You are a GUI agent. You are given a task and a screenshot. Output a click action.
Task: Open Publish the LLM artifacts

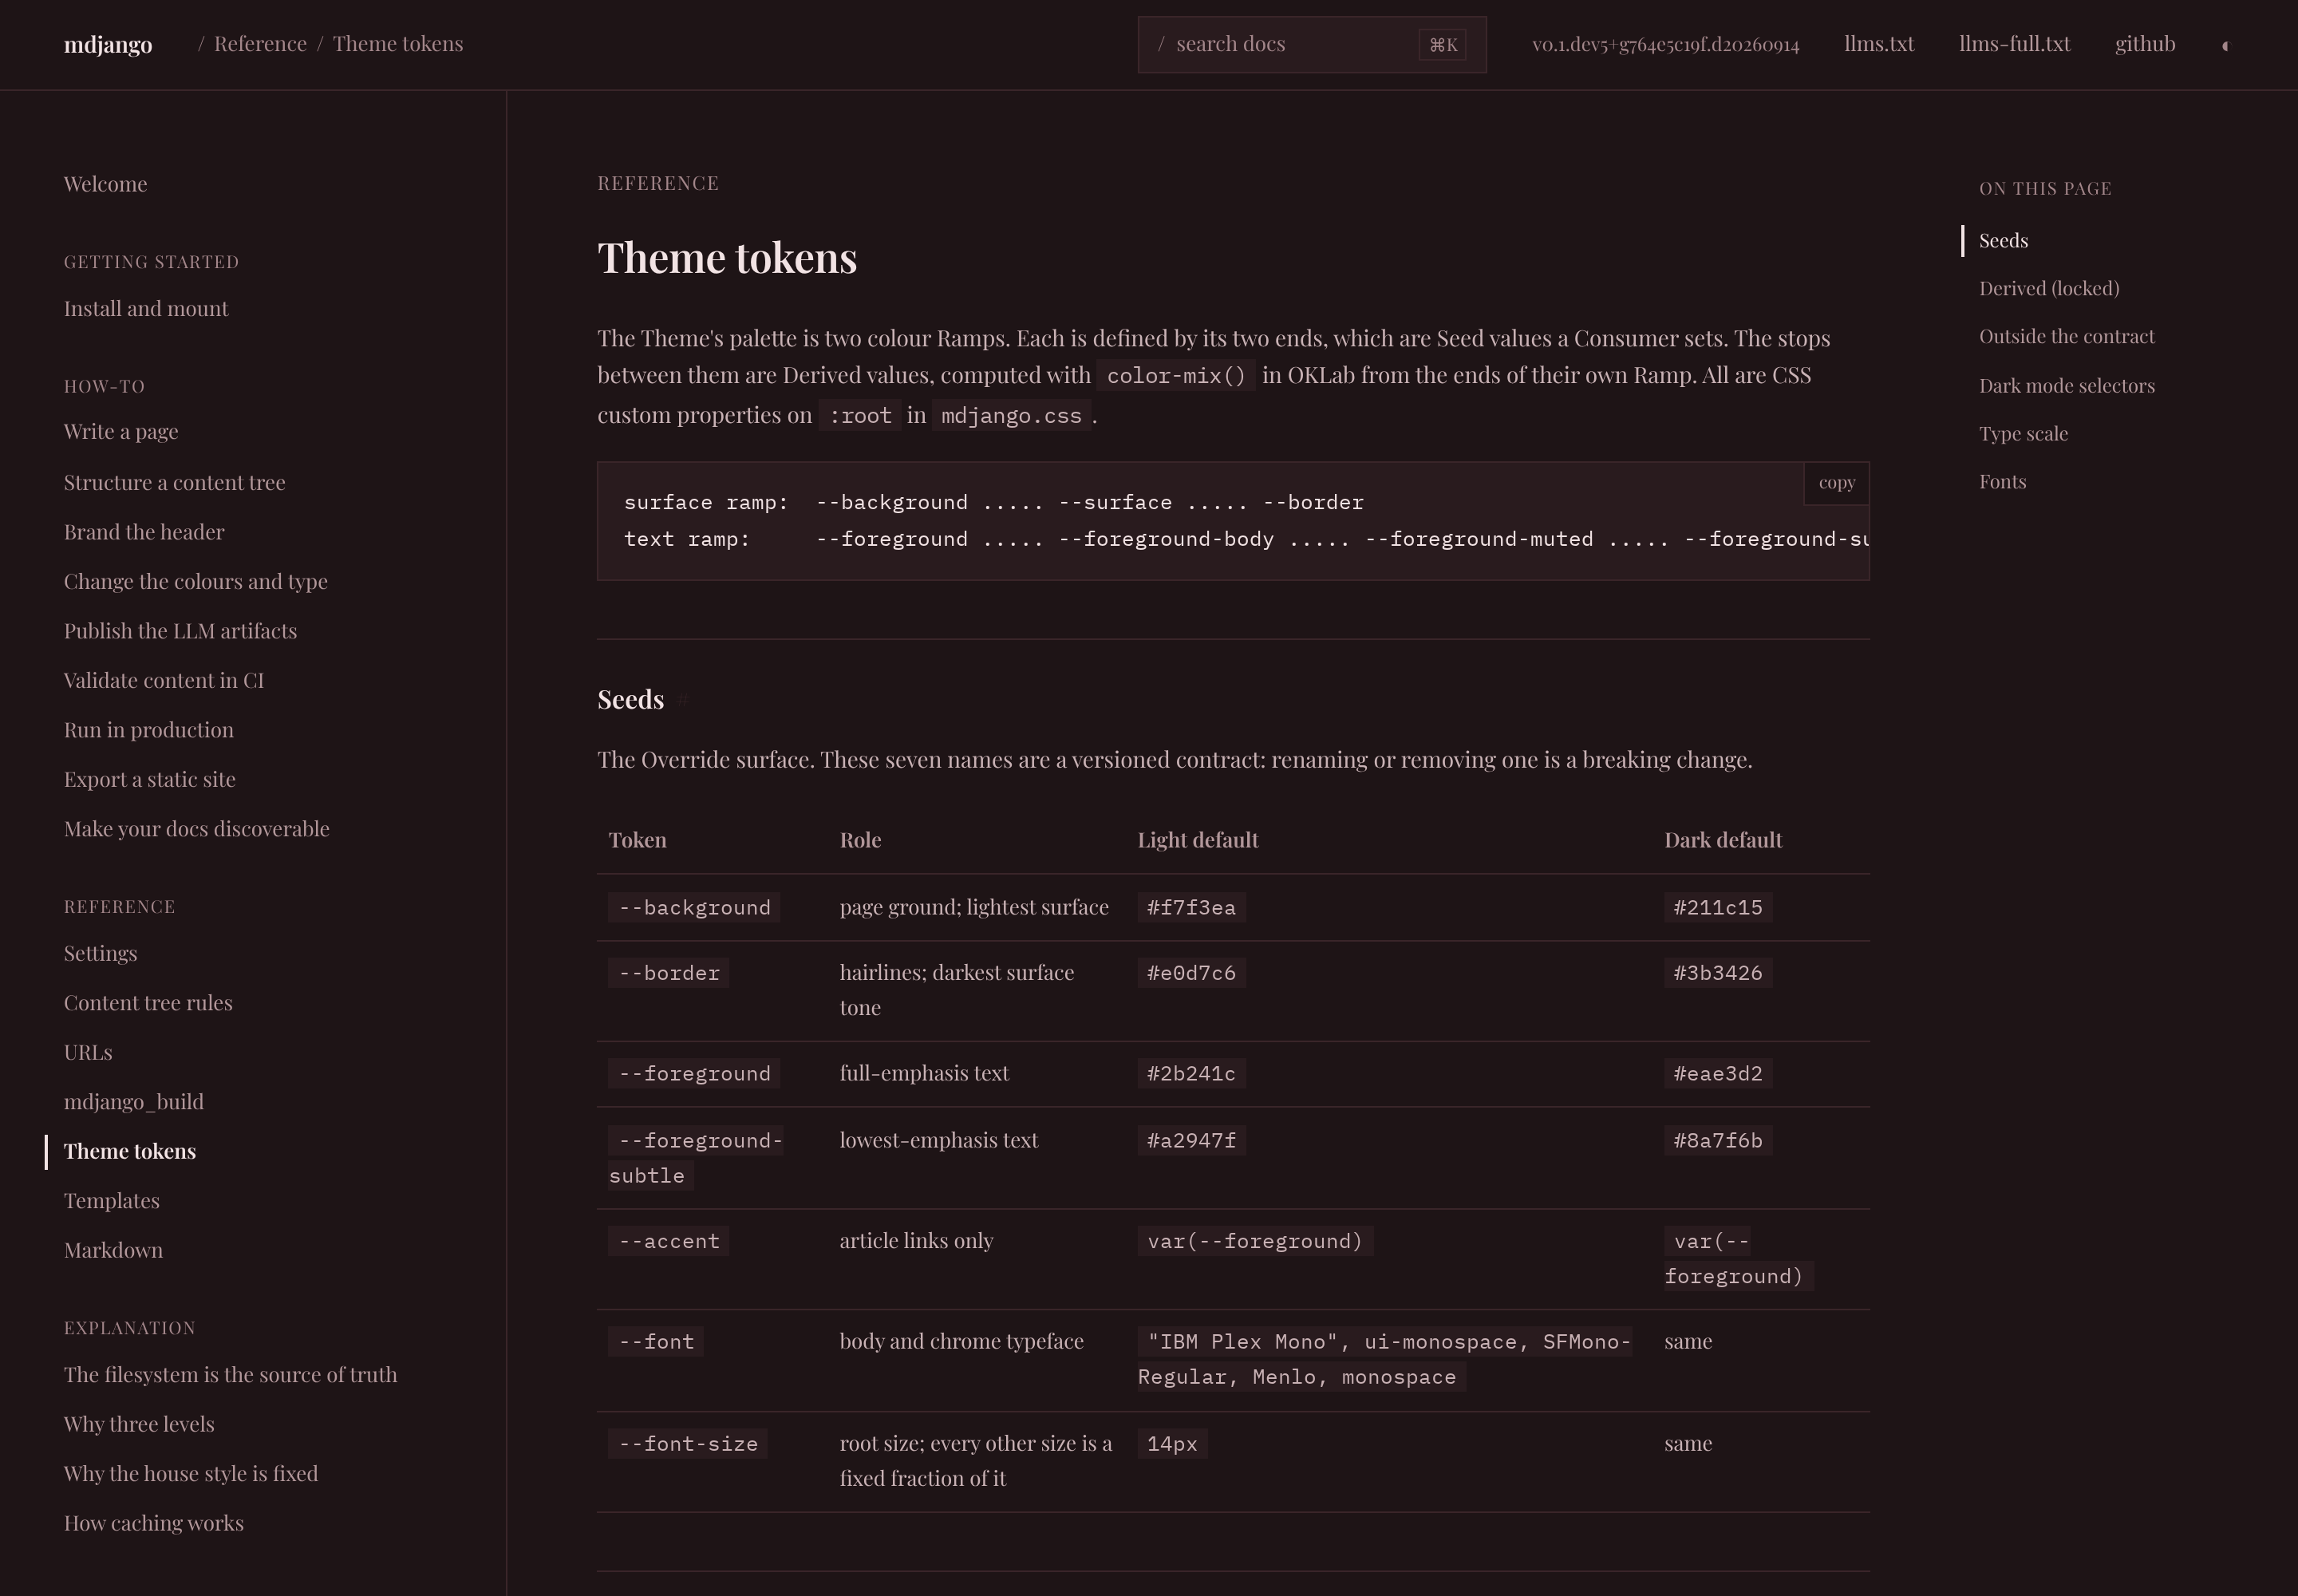(180, 631)
